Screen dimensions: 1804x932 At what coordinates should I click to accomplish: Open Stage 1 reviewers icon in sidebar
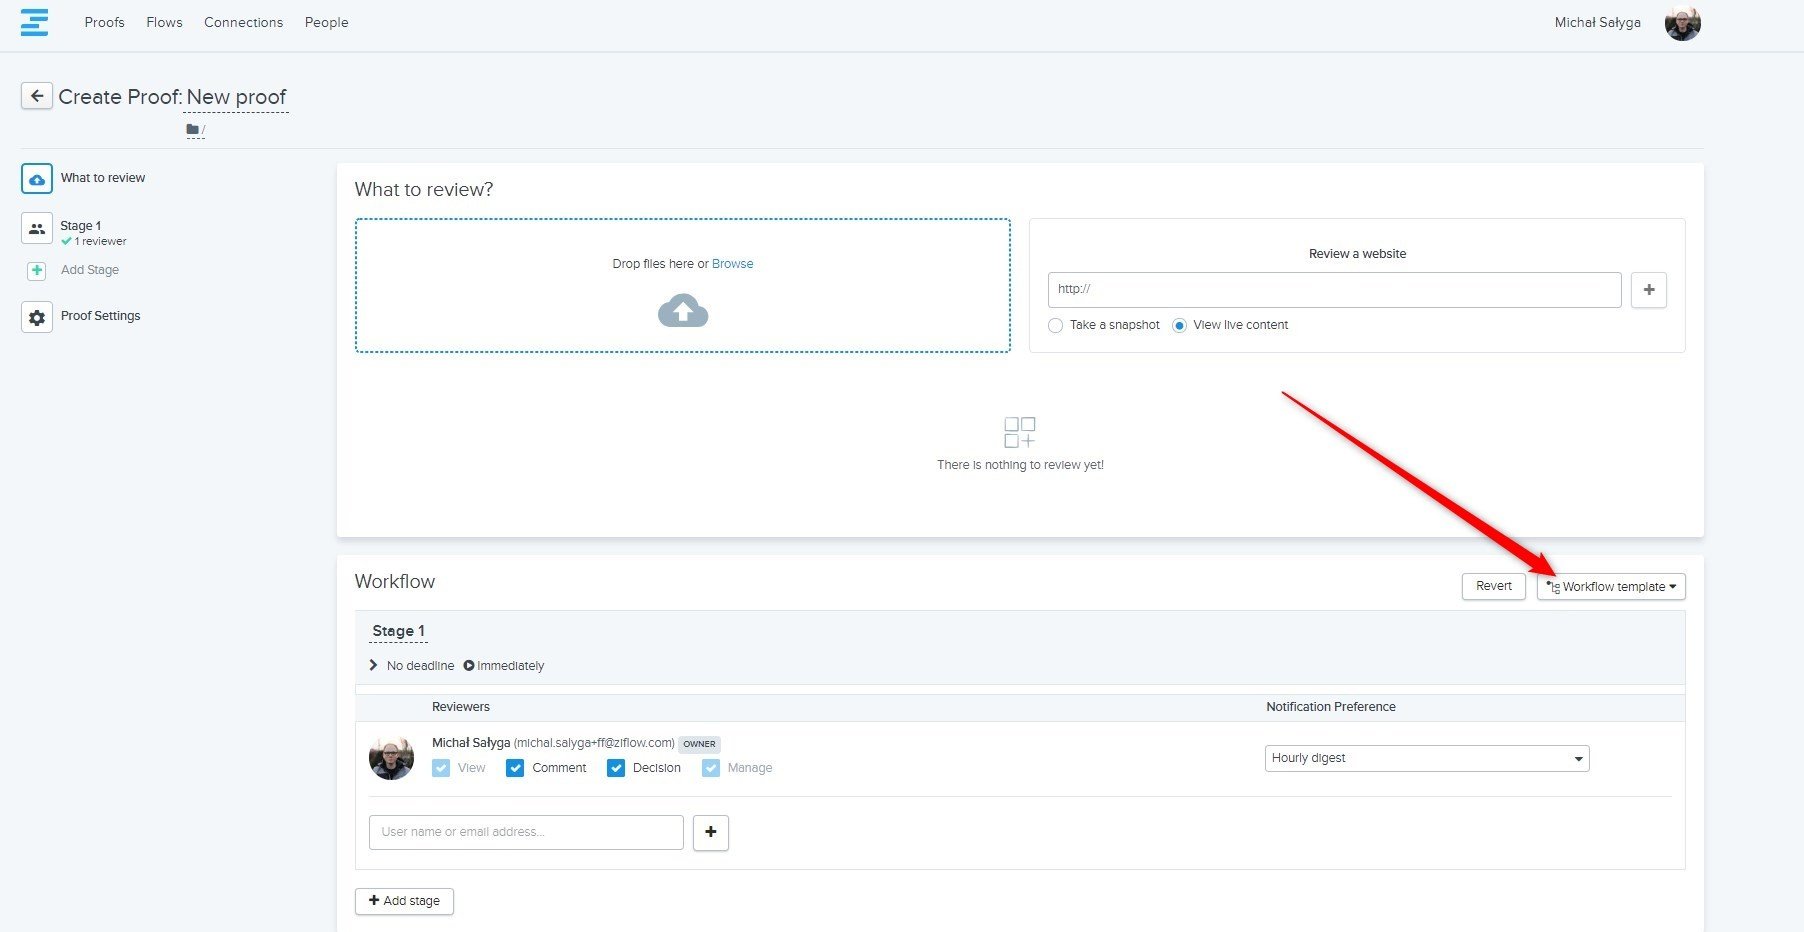(37, 229)
